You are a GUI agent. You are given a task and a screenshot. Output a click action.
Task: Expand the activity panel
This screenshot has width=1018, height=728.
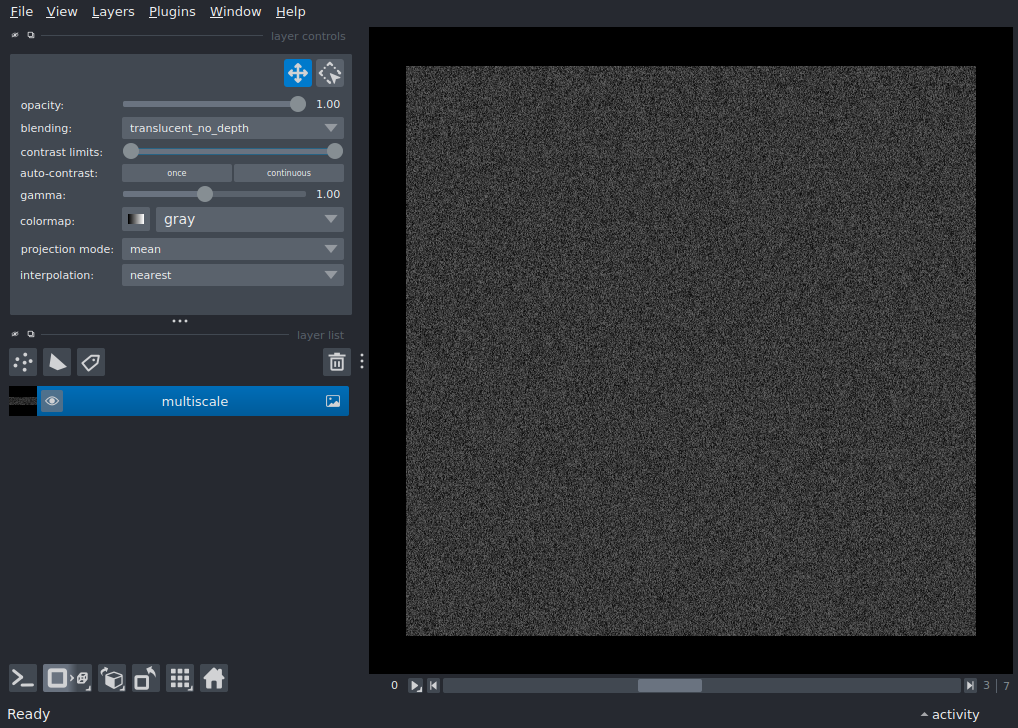coord(948,714)
